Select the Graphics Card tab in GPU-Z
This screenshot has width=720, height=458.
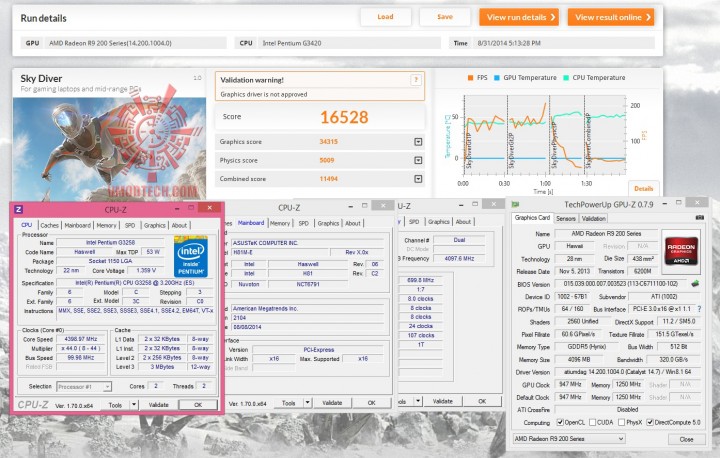(532, 218)
